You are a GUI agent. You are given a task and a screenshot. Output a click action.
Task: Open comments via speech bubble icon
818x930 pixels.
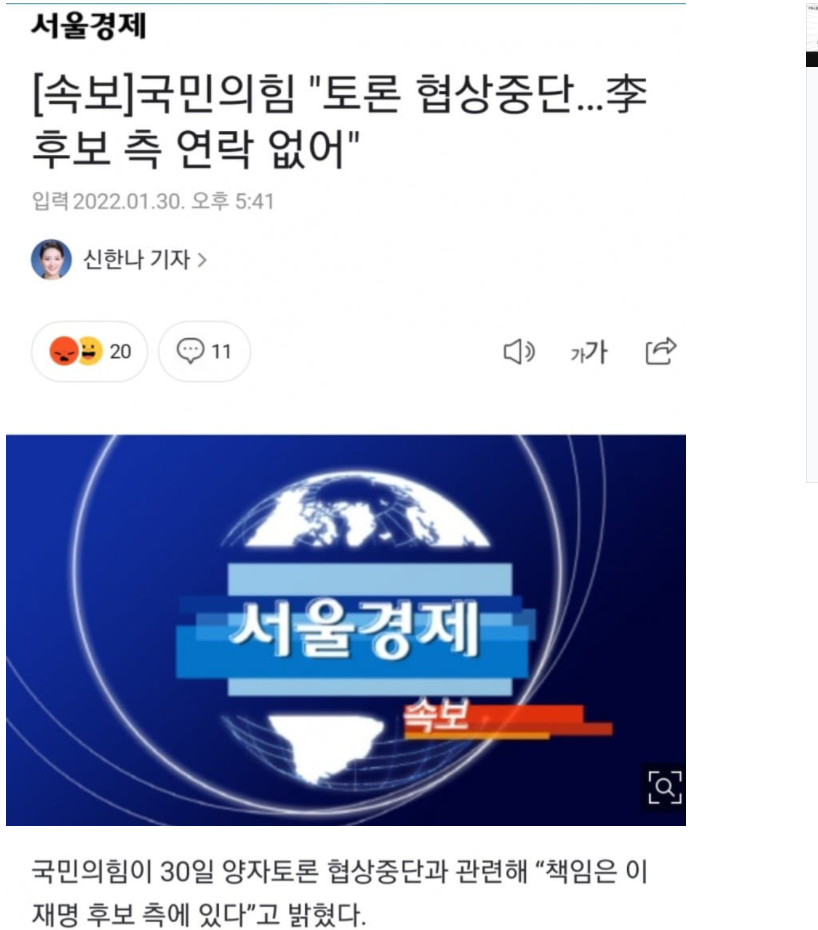point(190,351)
